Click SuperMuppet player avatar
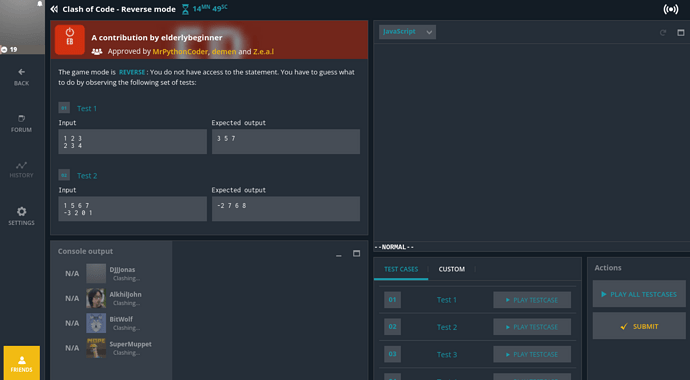The width and height of the screenshot is (690, 380). (x=96, y=348)
